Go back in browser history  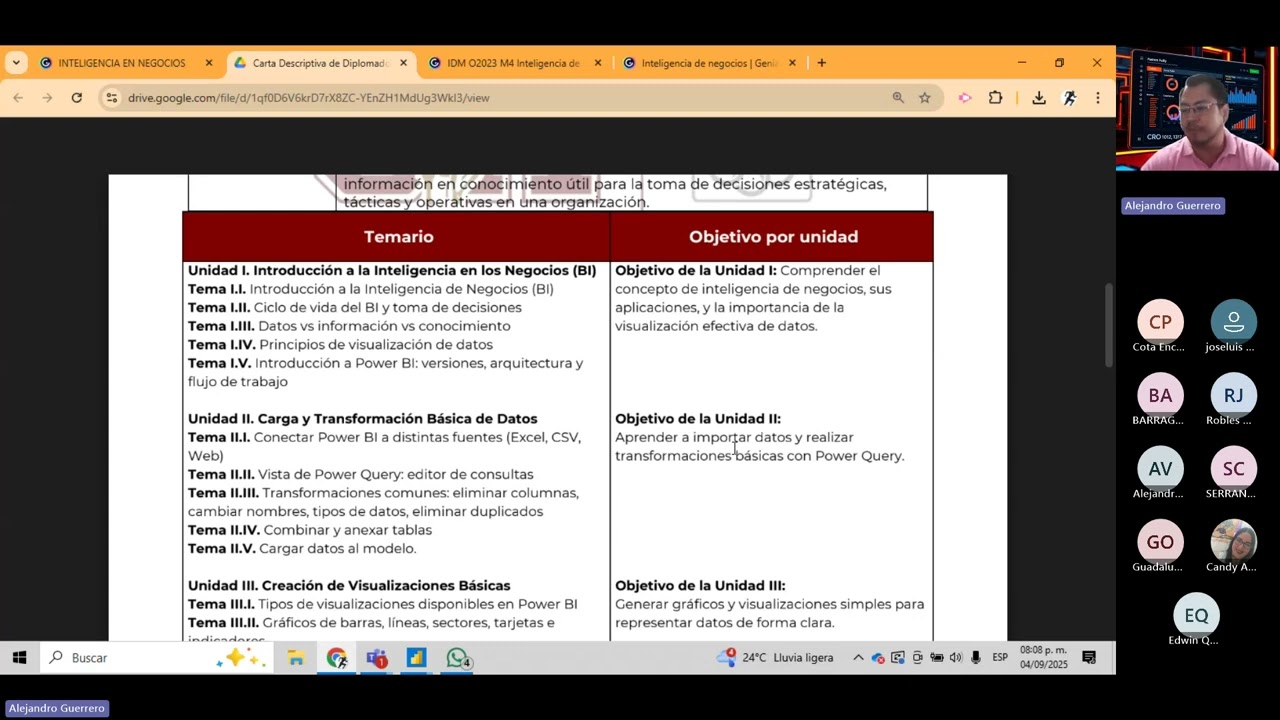point(18,98)
